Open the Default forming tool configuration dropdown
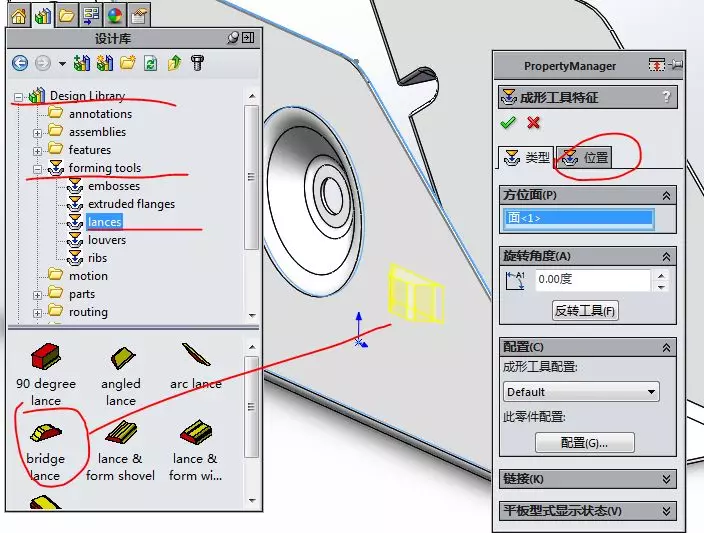The height and width of the screenshot is (533, 704). (581, 392)
